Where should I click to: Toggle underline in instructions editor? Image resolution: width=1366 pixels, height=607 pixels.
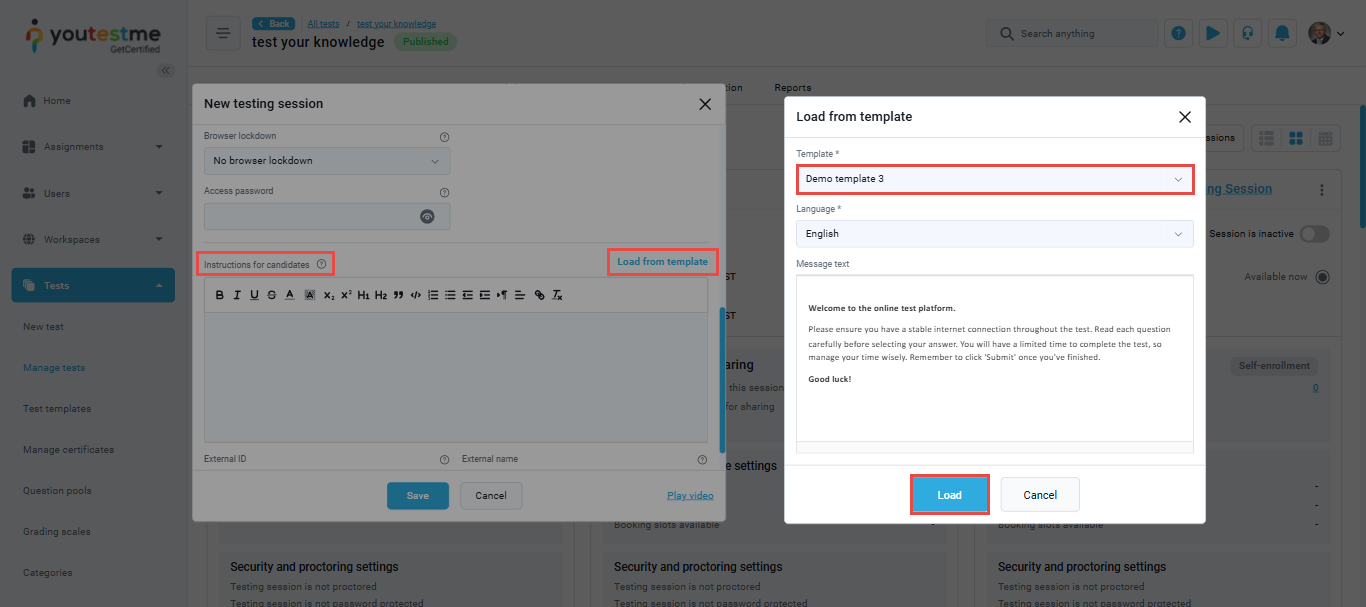tap(254, 295)
